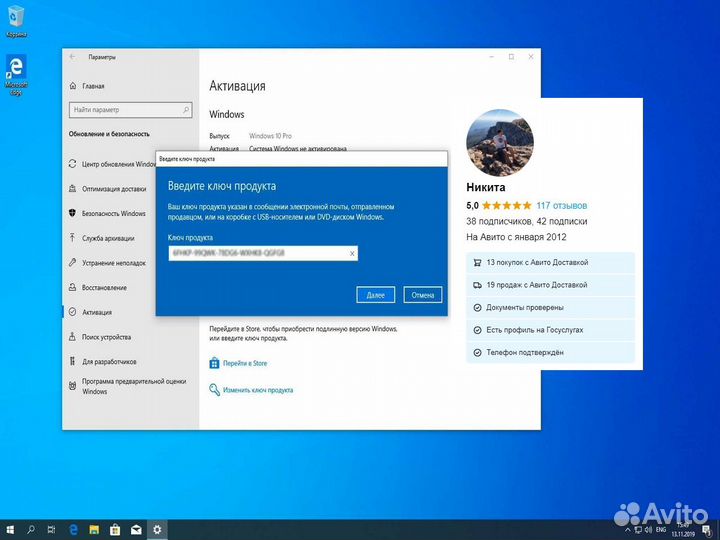Go back using Settings back arrow
The image size is (720, 540).
tap(73, 57)
